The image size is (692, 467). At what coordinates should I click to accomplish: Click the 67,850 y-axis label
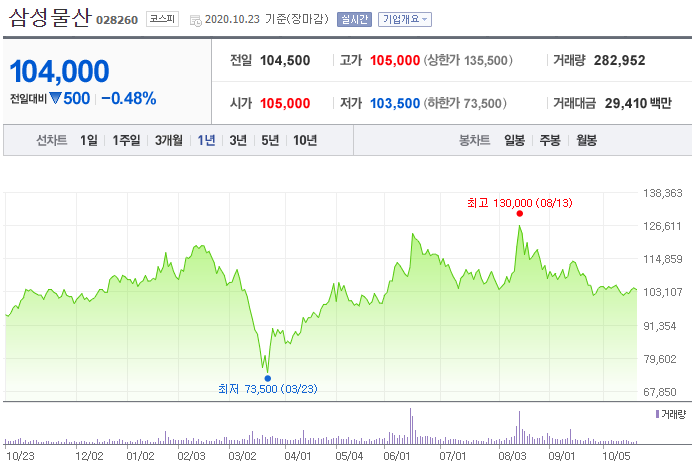(x=660, y=392)
